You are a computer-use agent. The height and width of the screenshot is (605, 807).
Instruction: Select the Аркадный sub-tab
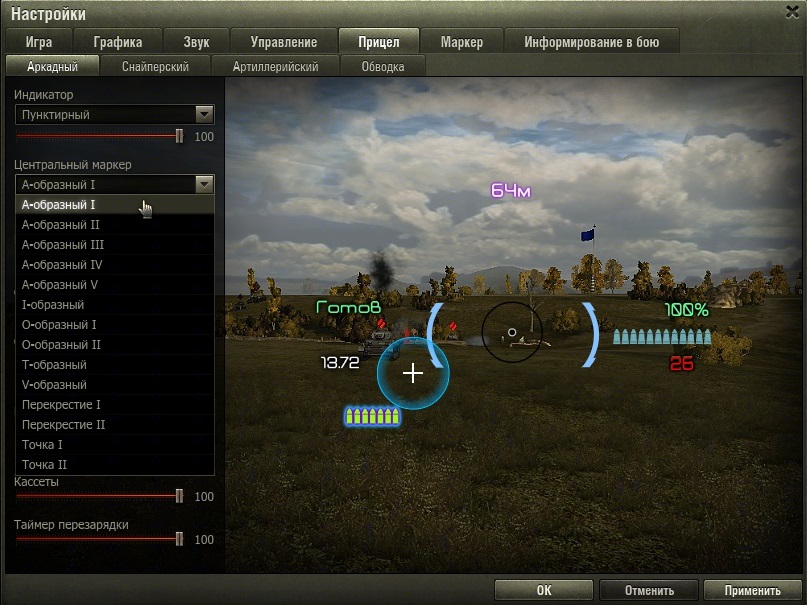(52, 66)
